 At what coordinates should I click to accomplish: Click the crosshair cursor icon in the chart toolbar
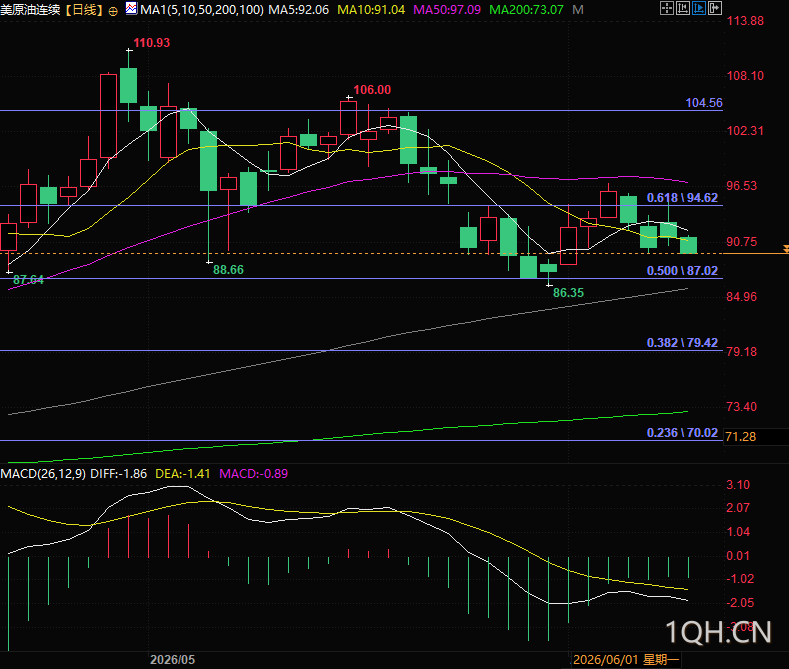(667, 8)
